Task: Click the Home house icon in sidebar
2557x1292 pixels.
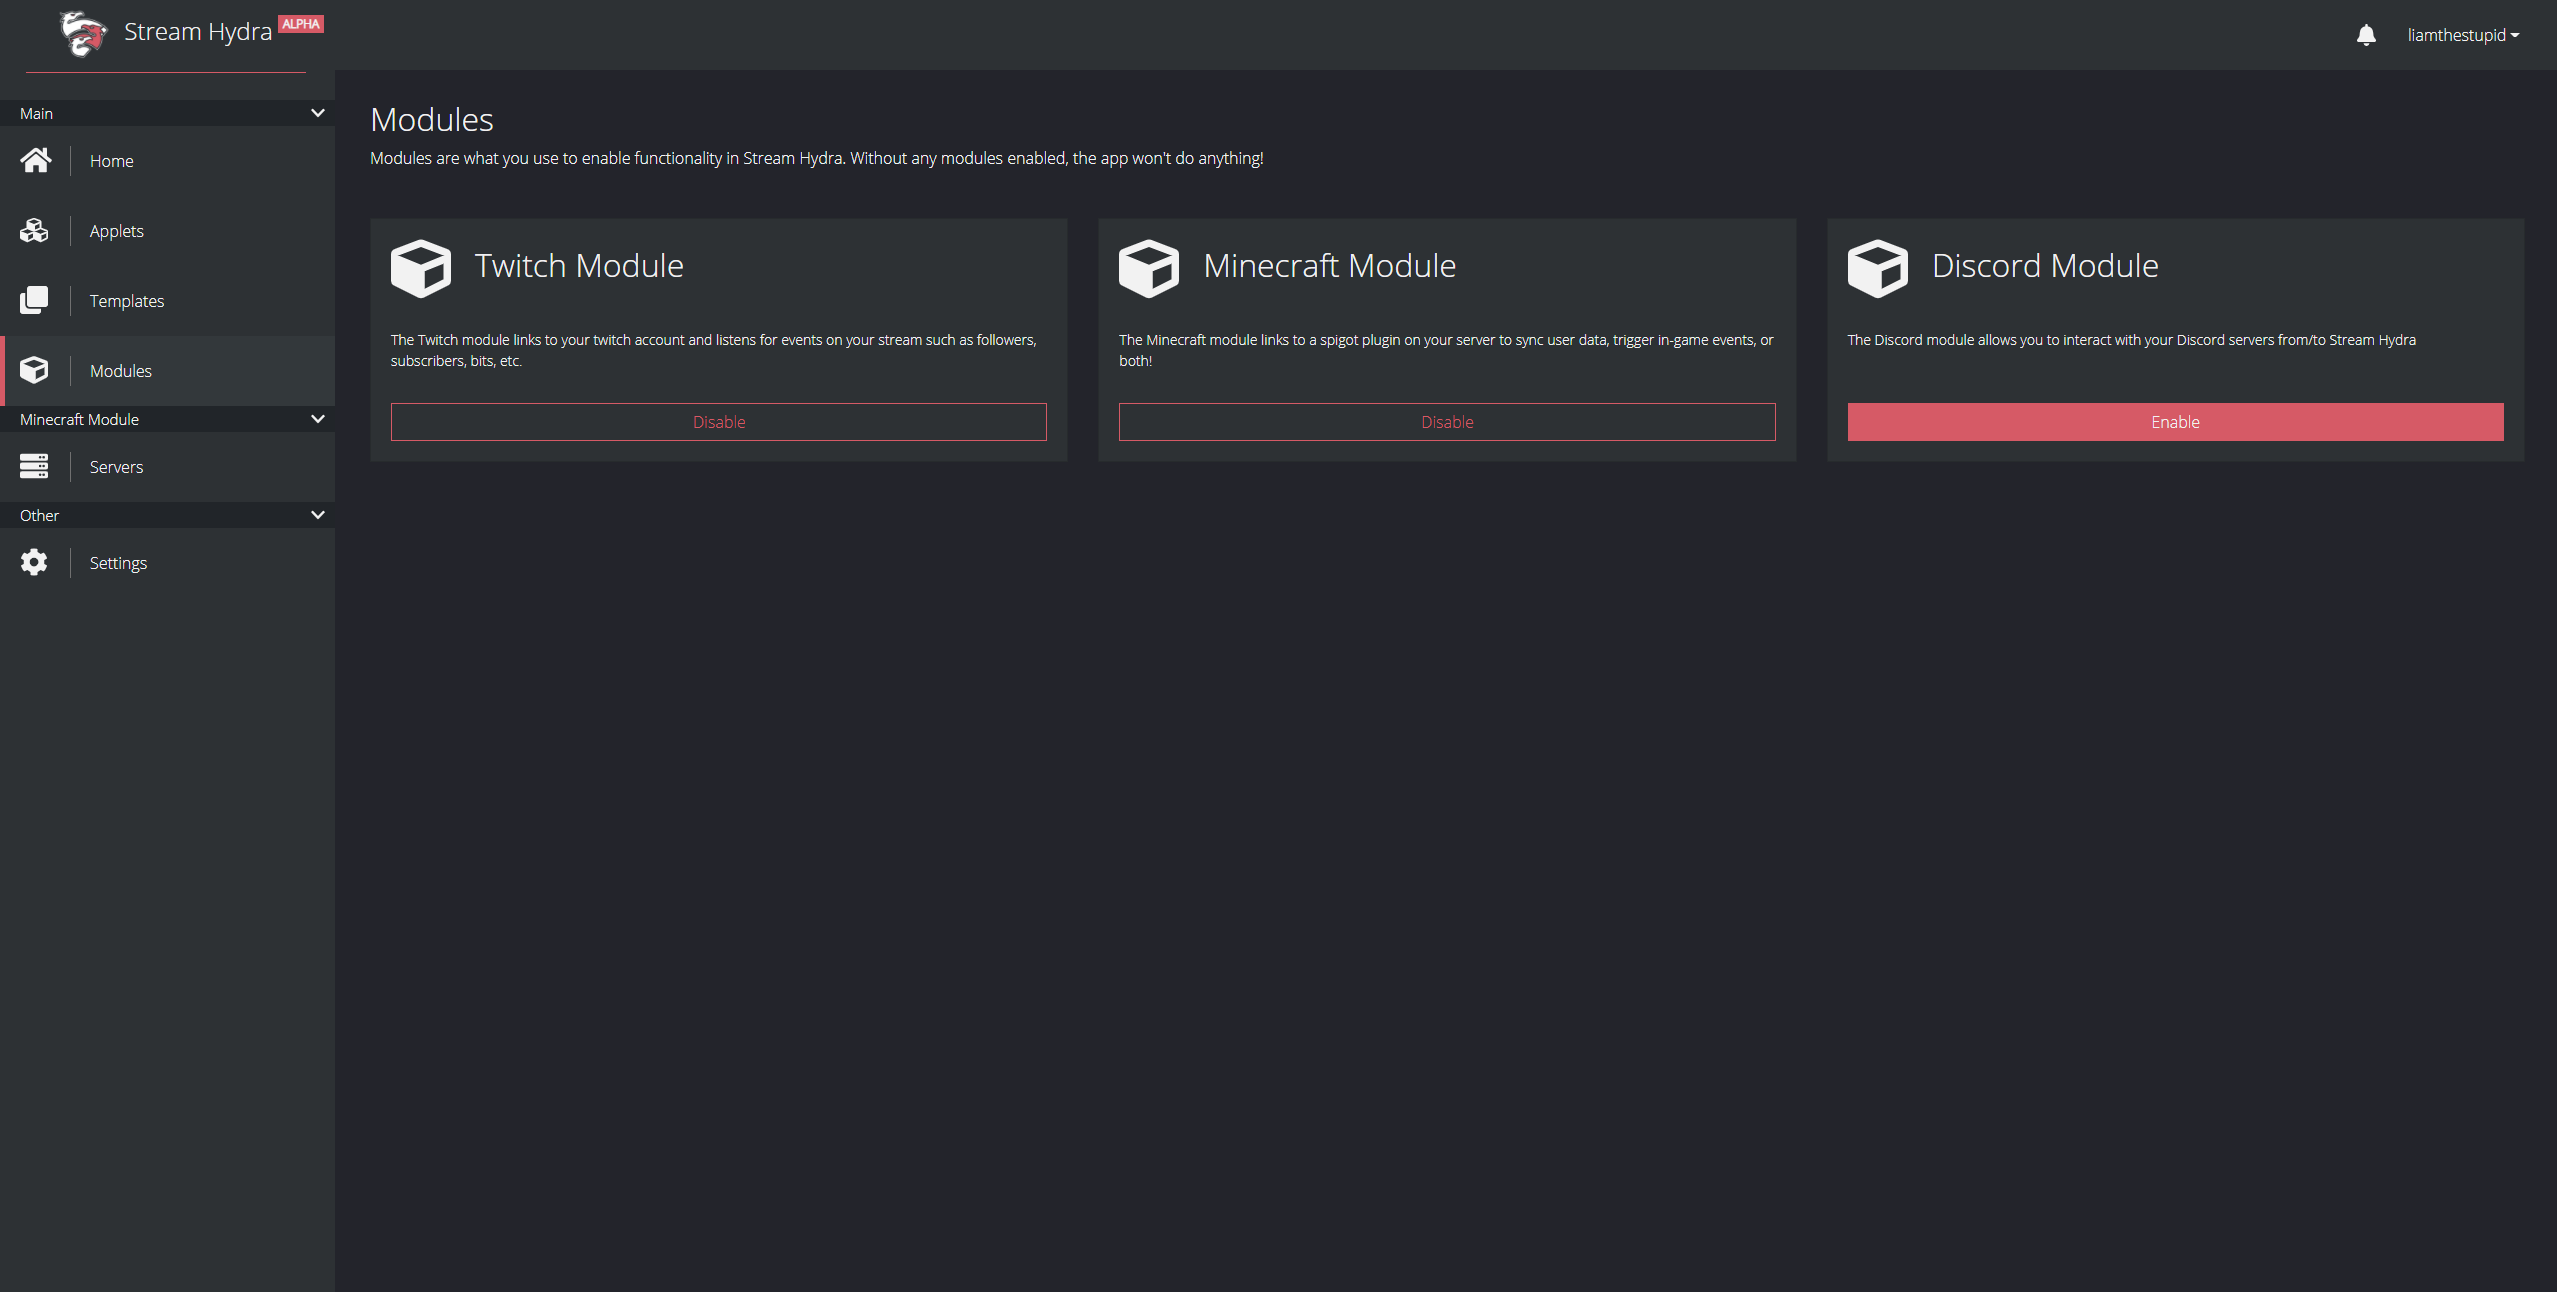Action: (x=35, y=161)
